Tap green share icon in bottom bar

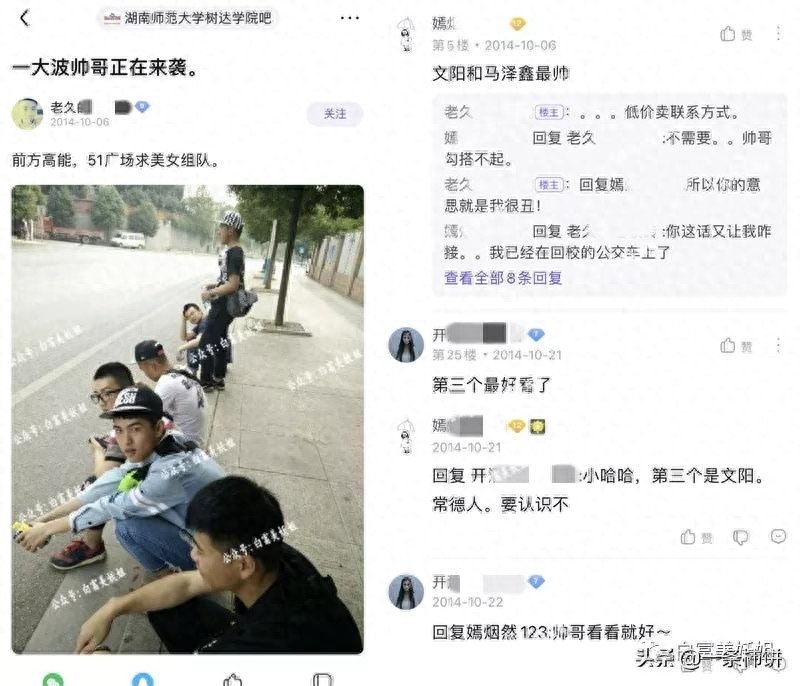tap(53, 680)
